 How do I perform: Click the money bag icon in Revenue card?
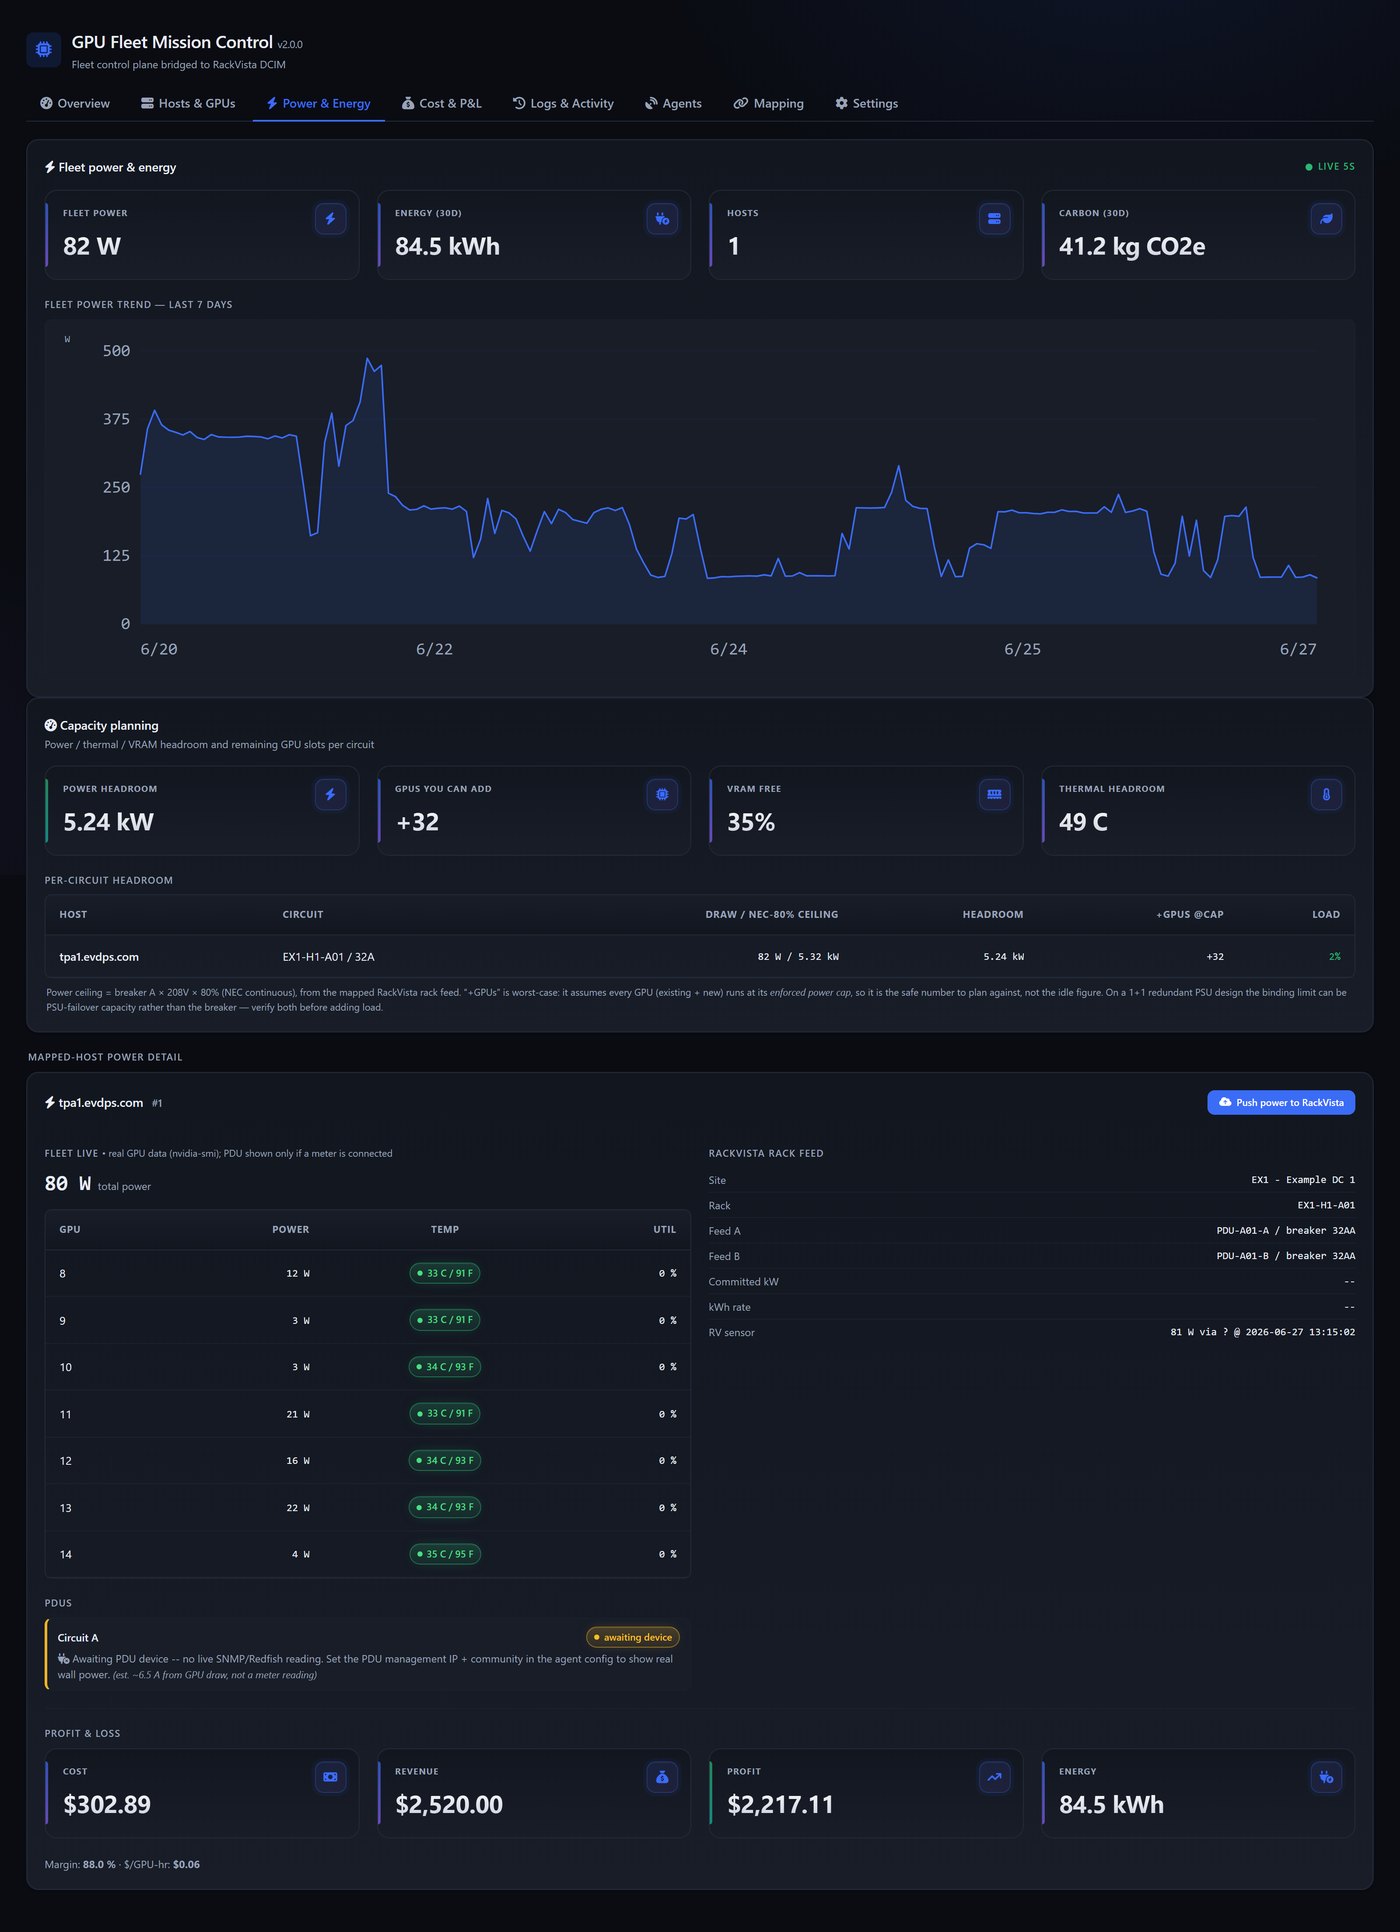coord(662,1777)
